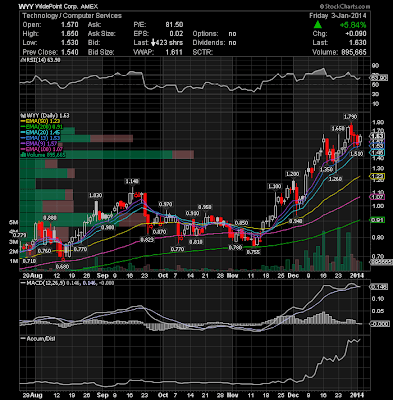Click the magenta 1.07 price-axis tag

[377, 197]
